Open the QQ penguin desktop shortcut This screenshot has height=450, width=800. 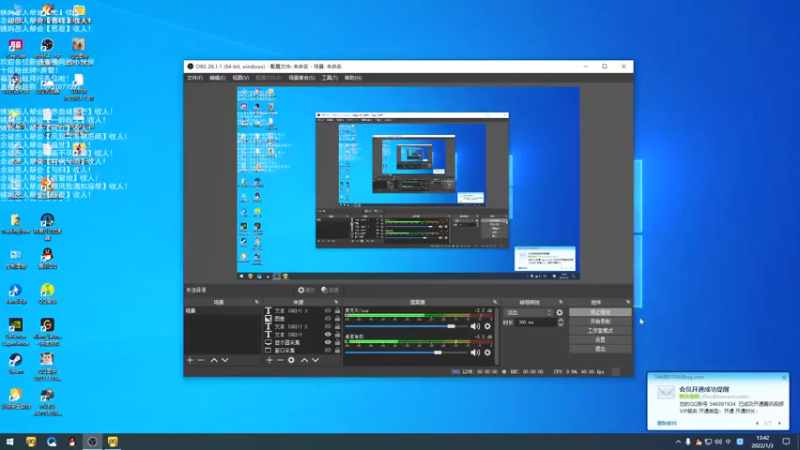point(47,258)
